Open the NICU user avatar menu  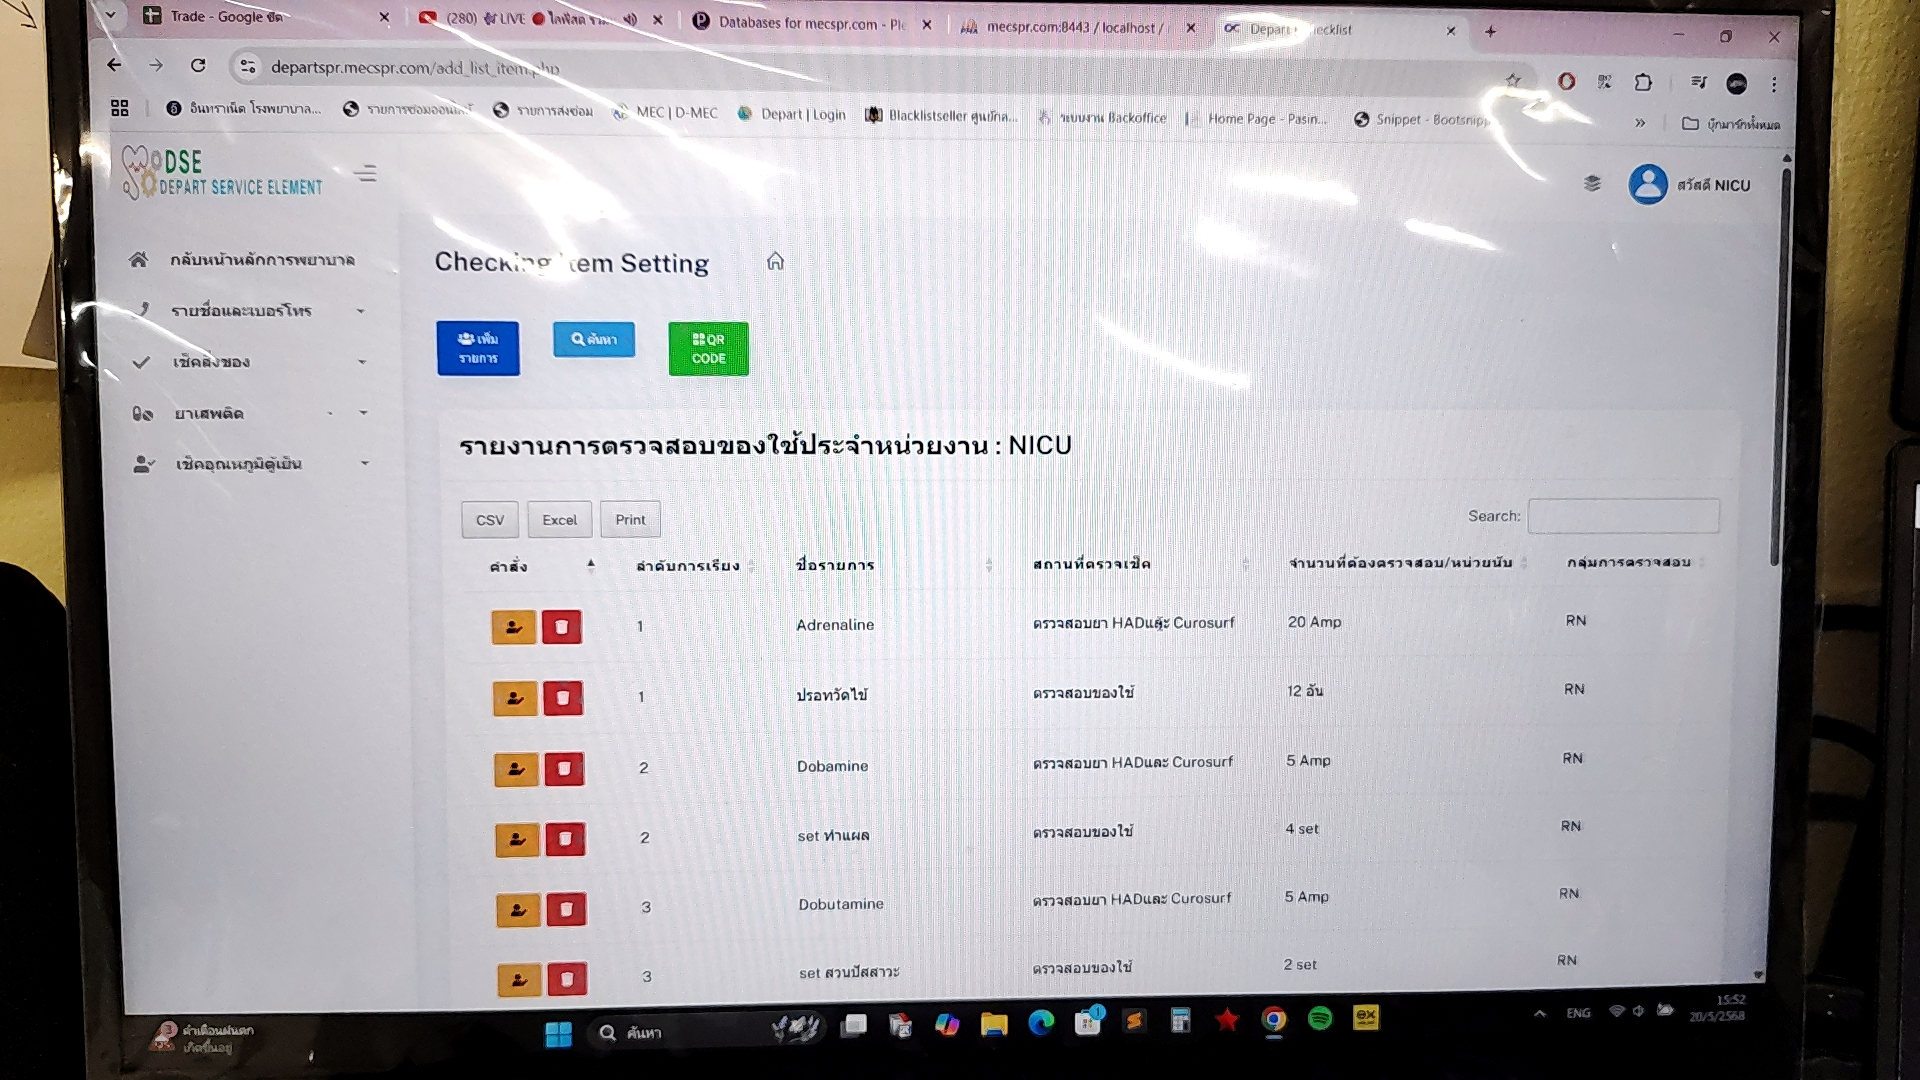[x=1648, y=185]
